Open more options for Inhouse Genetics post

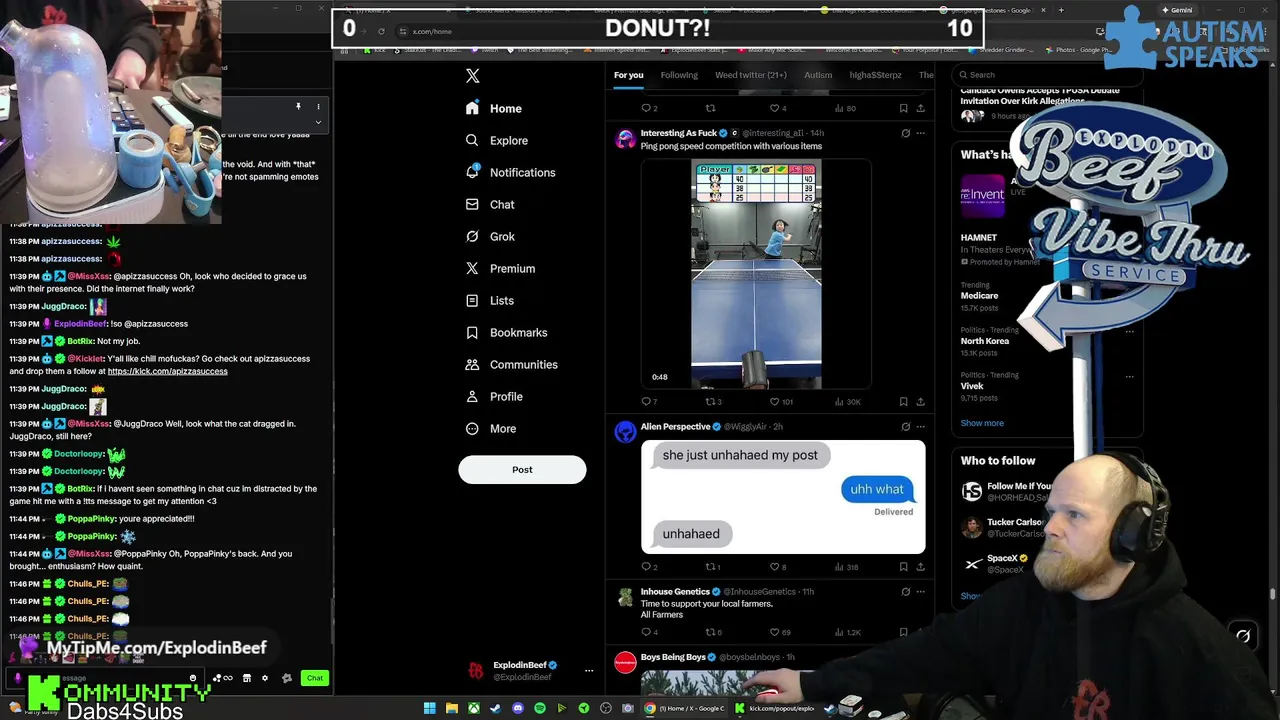click(x=921, y=592)
